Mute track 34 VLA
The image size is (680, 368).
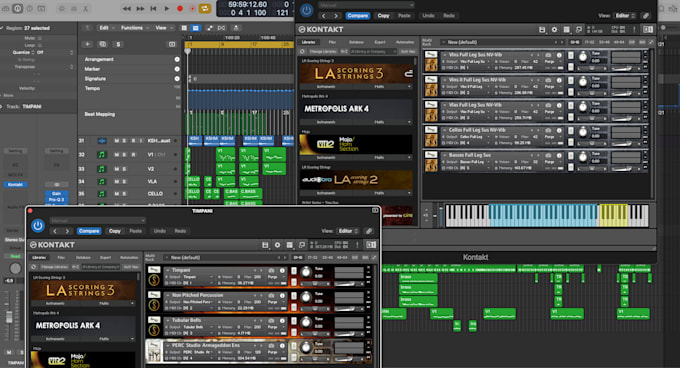[116, 182]
